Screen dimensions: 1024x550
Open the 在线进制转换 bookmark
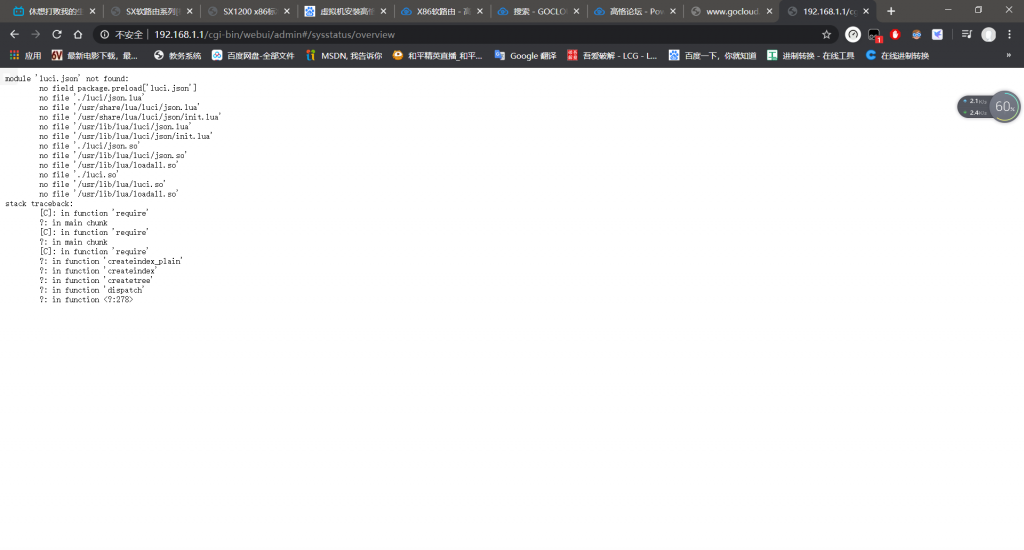pyautogui.click(x=897, y=56)
